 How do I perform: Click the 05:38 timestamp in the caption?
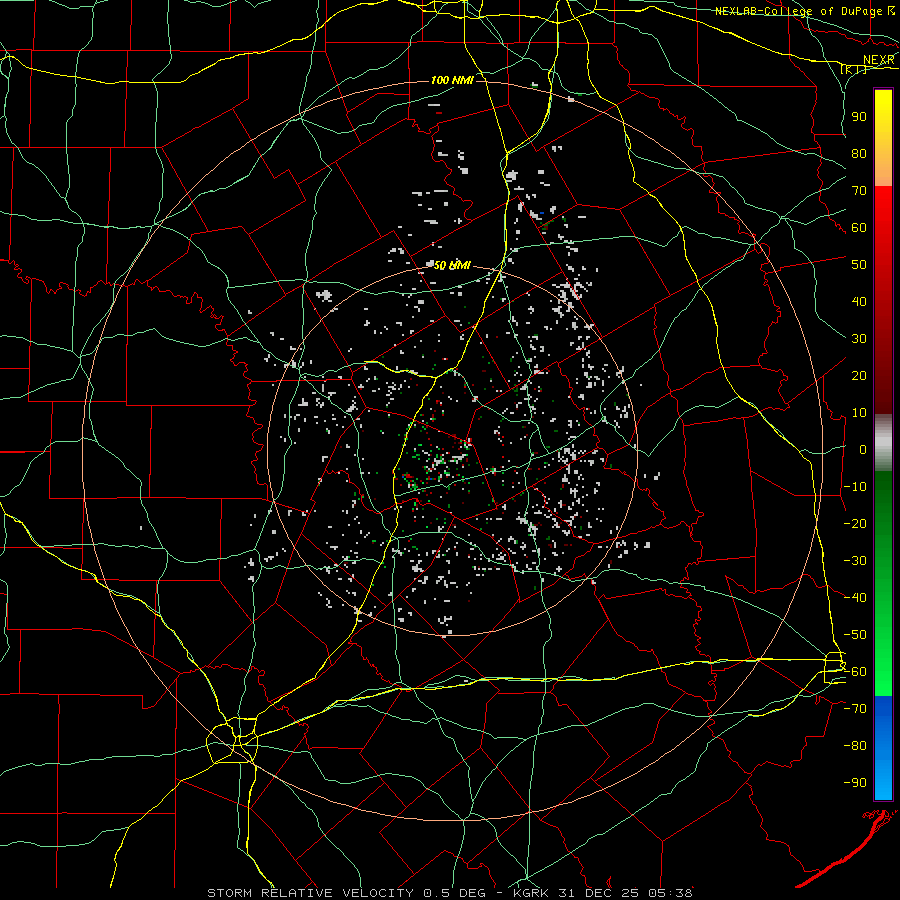click(669, 893)
